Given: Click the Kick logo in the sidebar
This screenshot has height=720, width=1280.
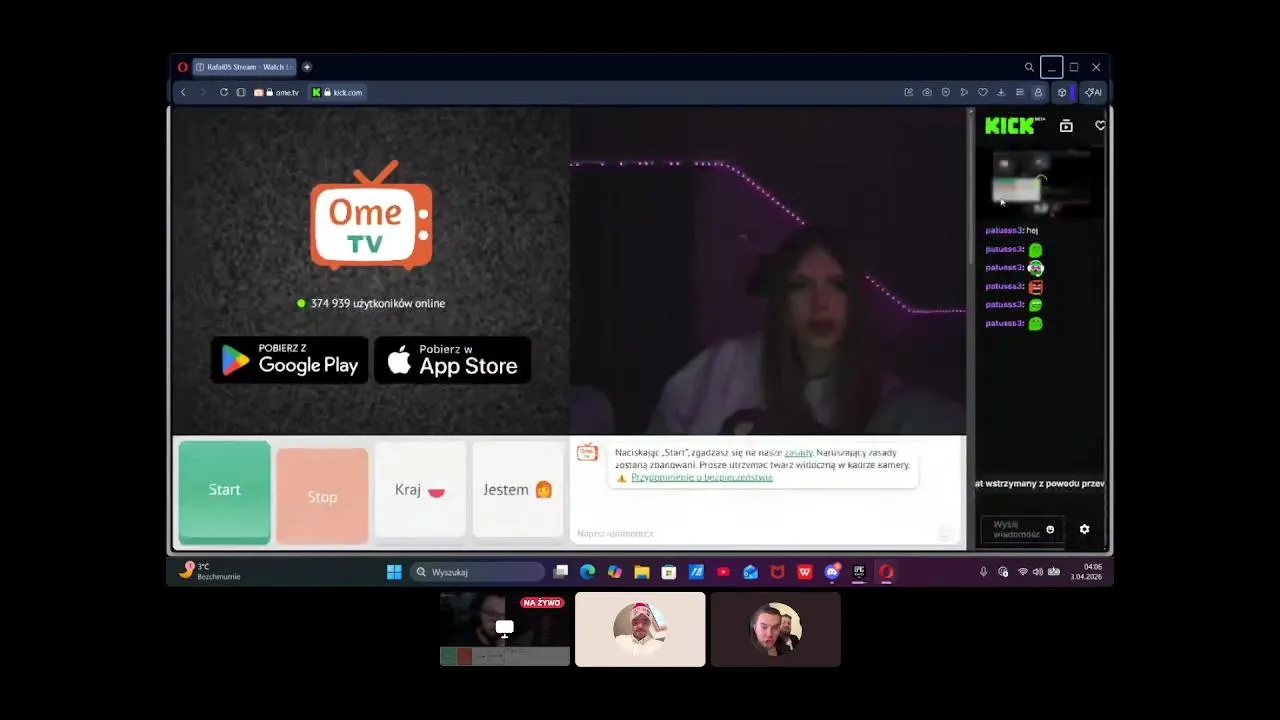Looking at the screenshot, I should [1010, 126].
